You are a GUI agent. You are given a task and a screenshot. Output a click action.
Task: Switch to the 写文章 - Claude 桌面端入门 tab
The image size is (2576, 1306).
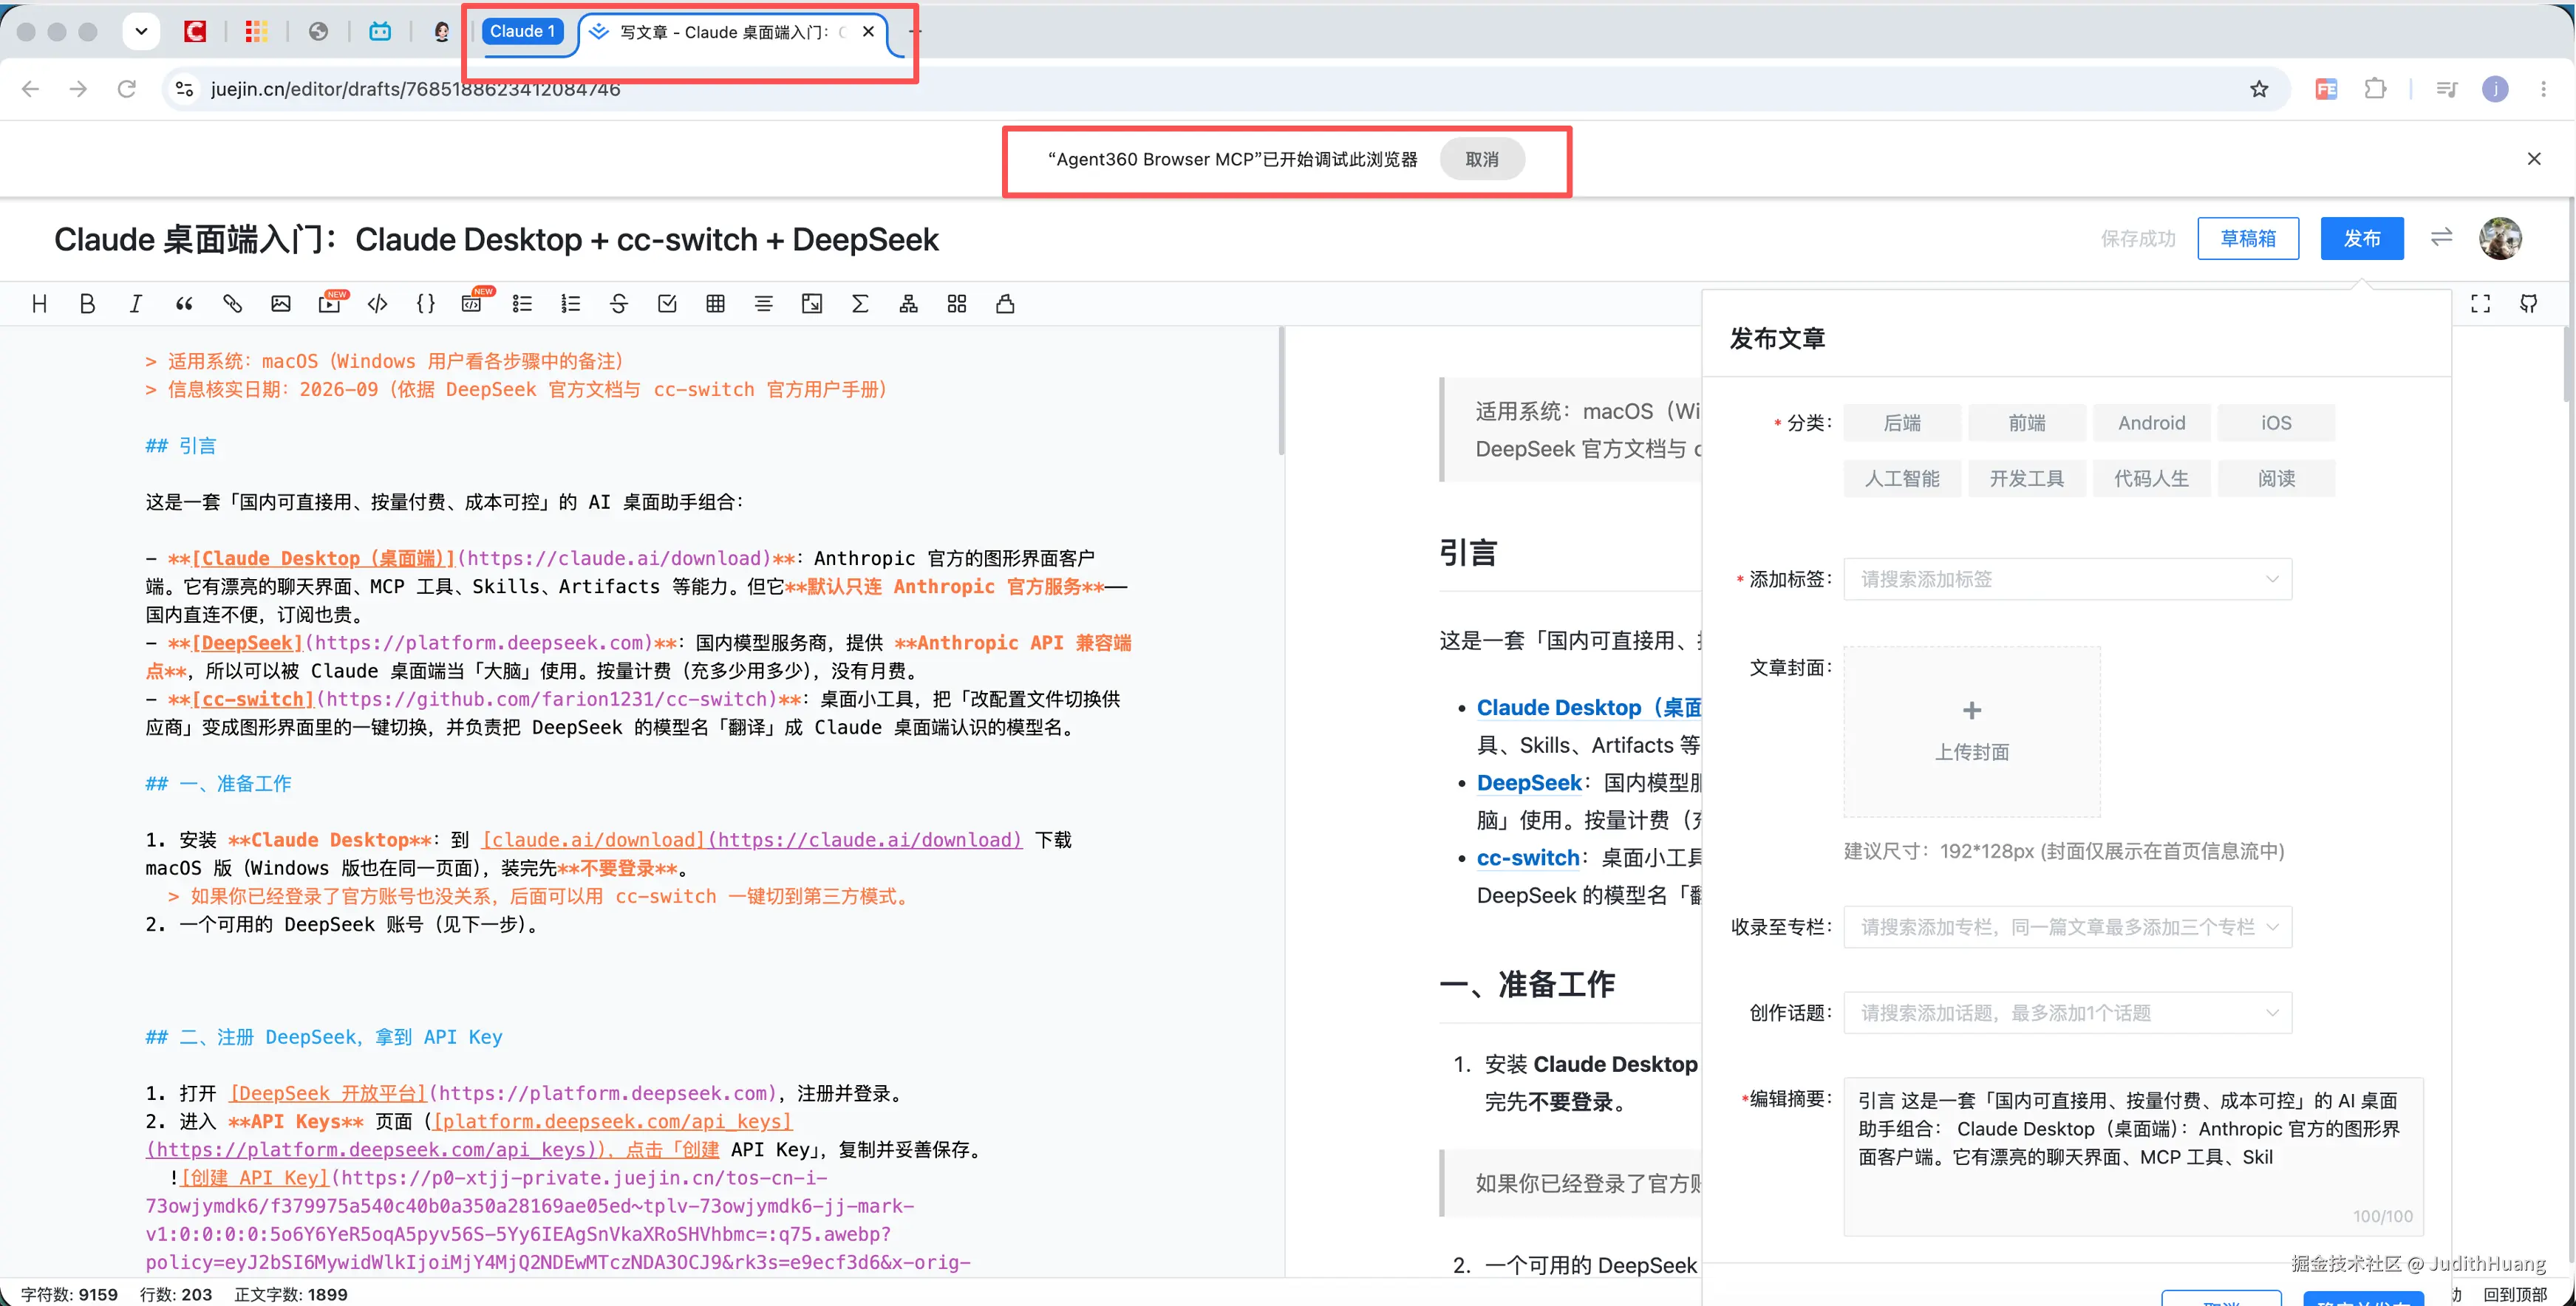(x=733, y=32)
